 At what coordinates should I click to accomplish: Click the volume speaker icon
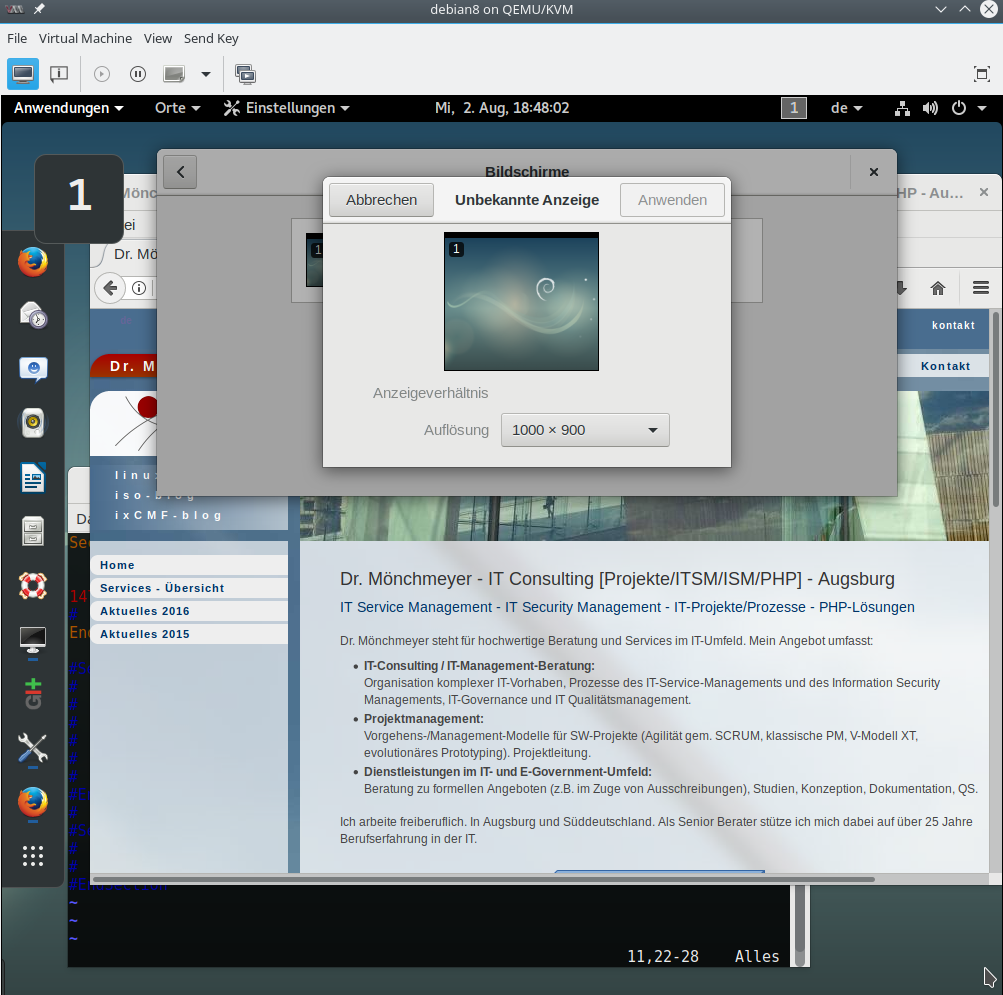pos(930,108)
